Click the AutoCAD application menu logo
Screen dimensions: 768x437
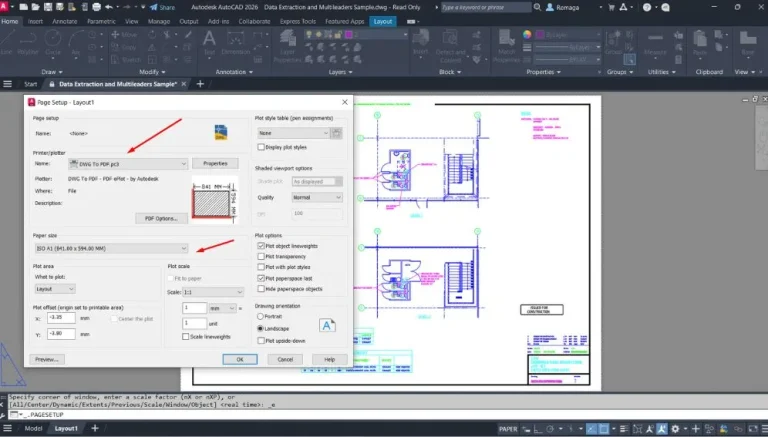[x=4, y=7]
